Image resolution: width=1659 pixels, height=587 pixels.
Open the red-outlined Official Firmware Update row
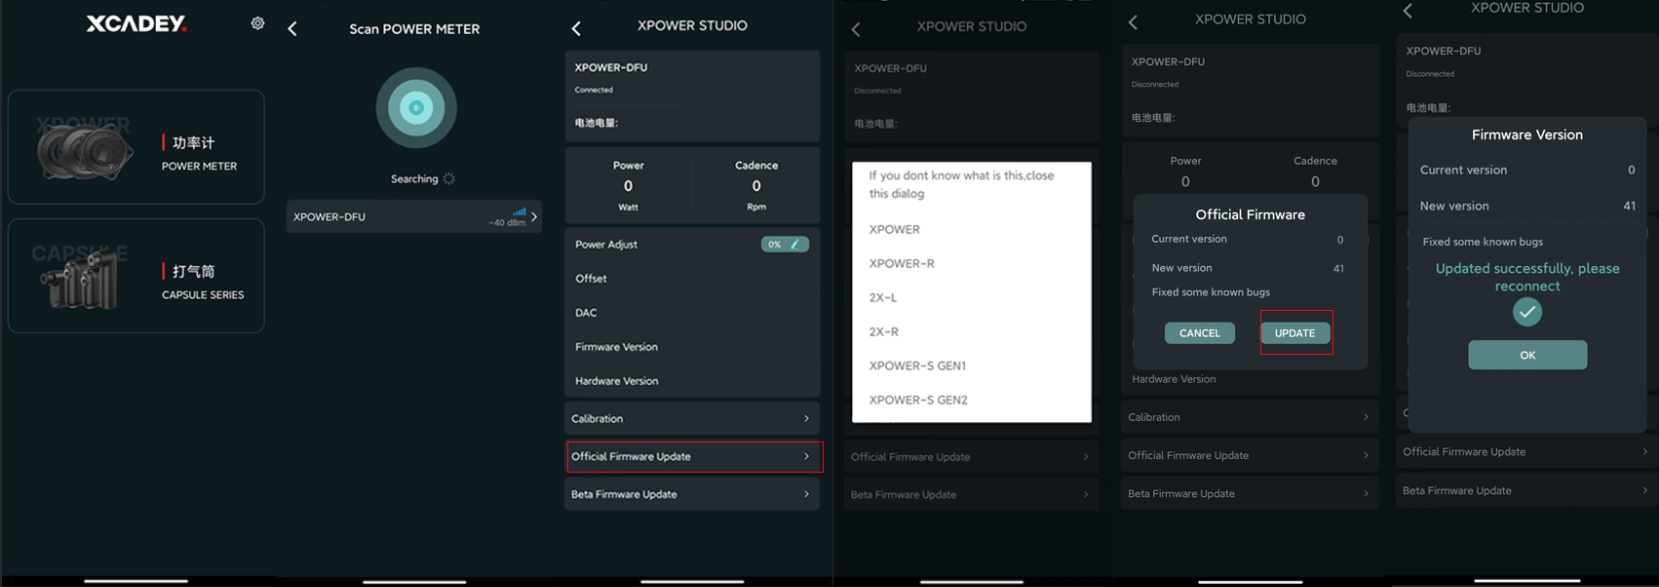(693, 457)
